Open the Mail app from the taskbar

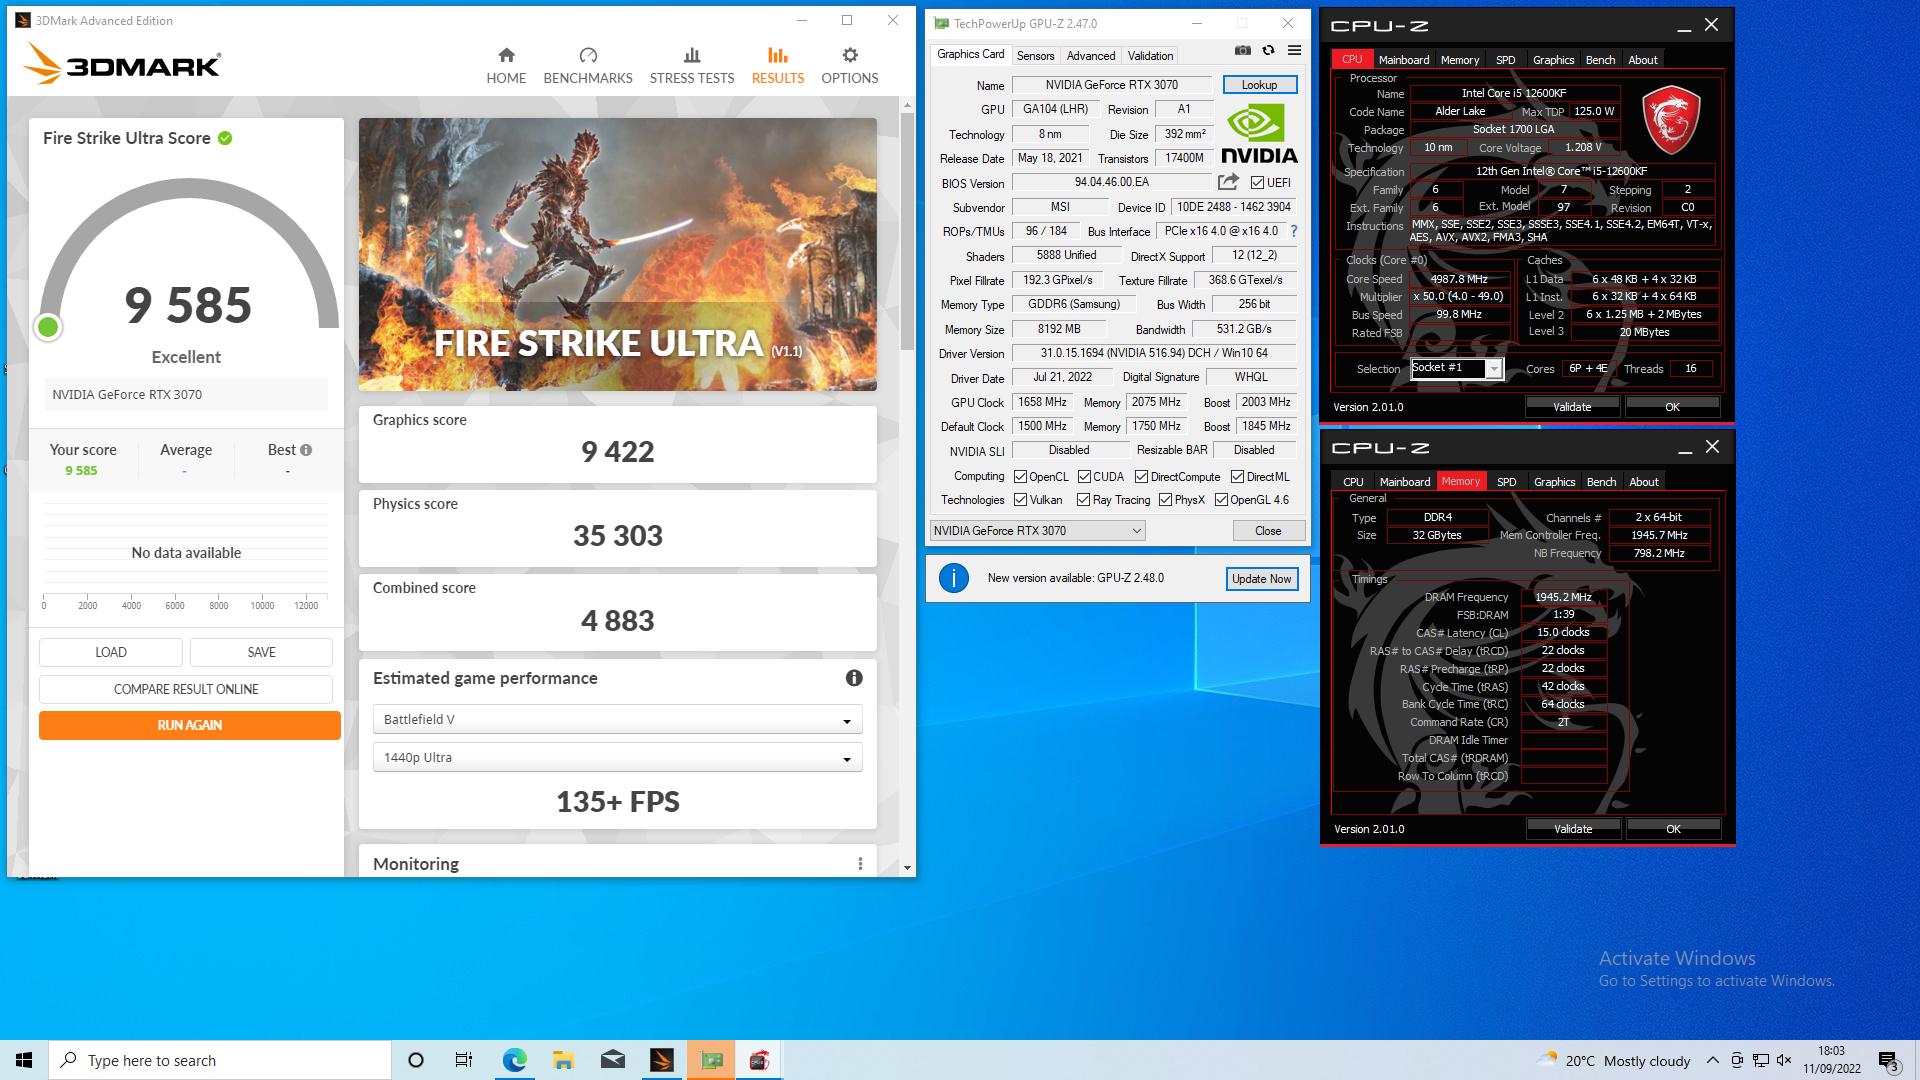click(613, 1060)
